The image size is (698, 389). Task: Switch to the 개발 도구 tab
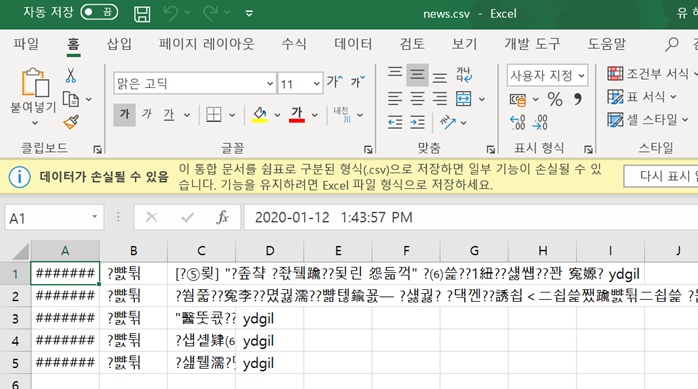532,44
